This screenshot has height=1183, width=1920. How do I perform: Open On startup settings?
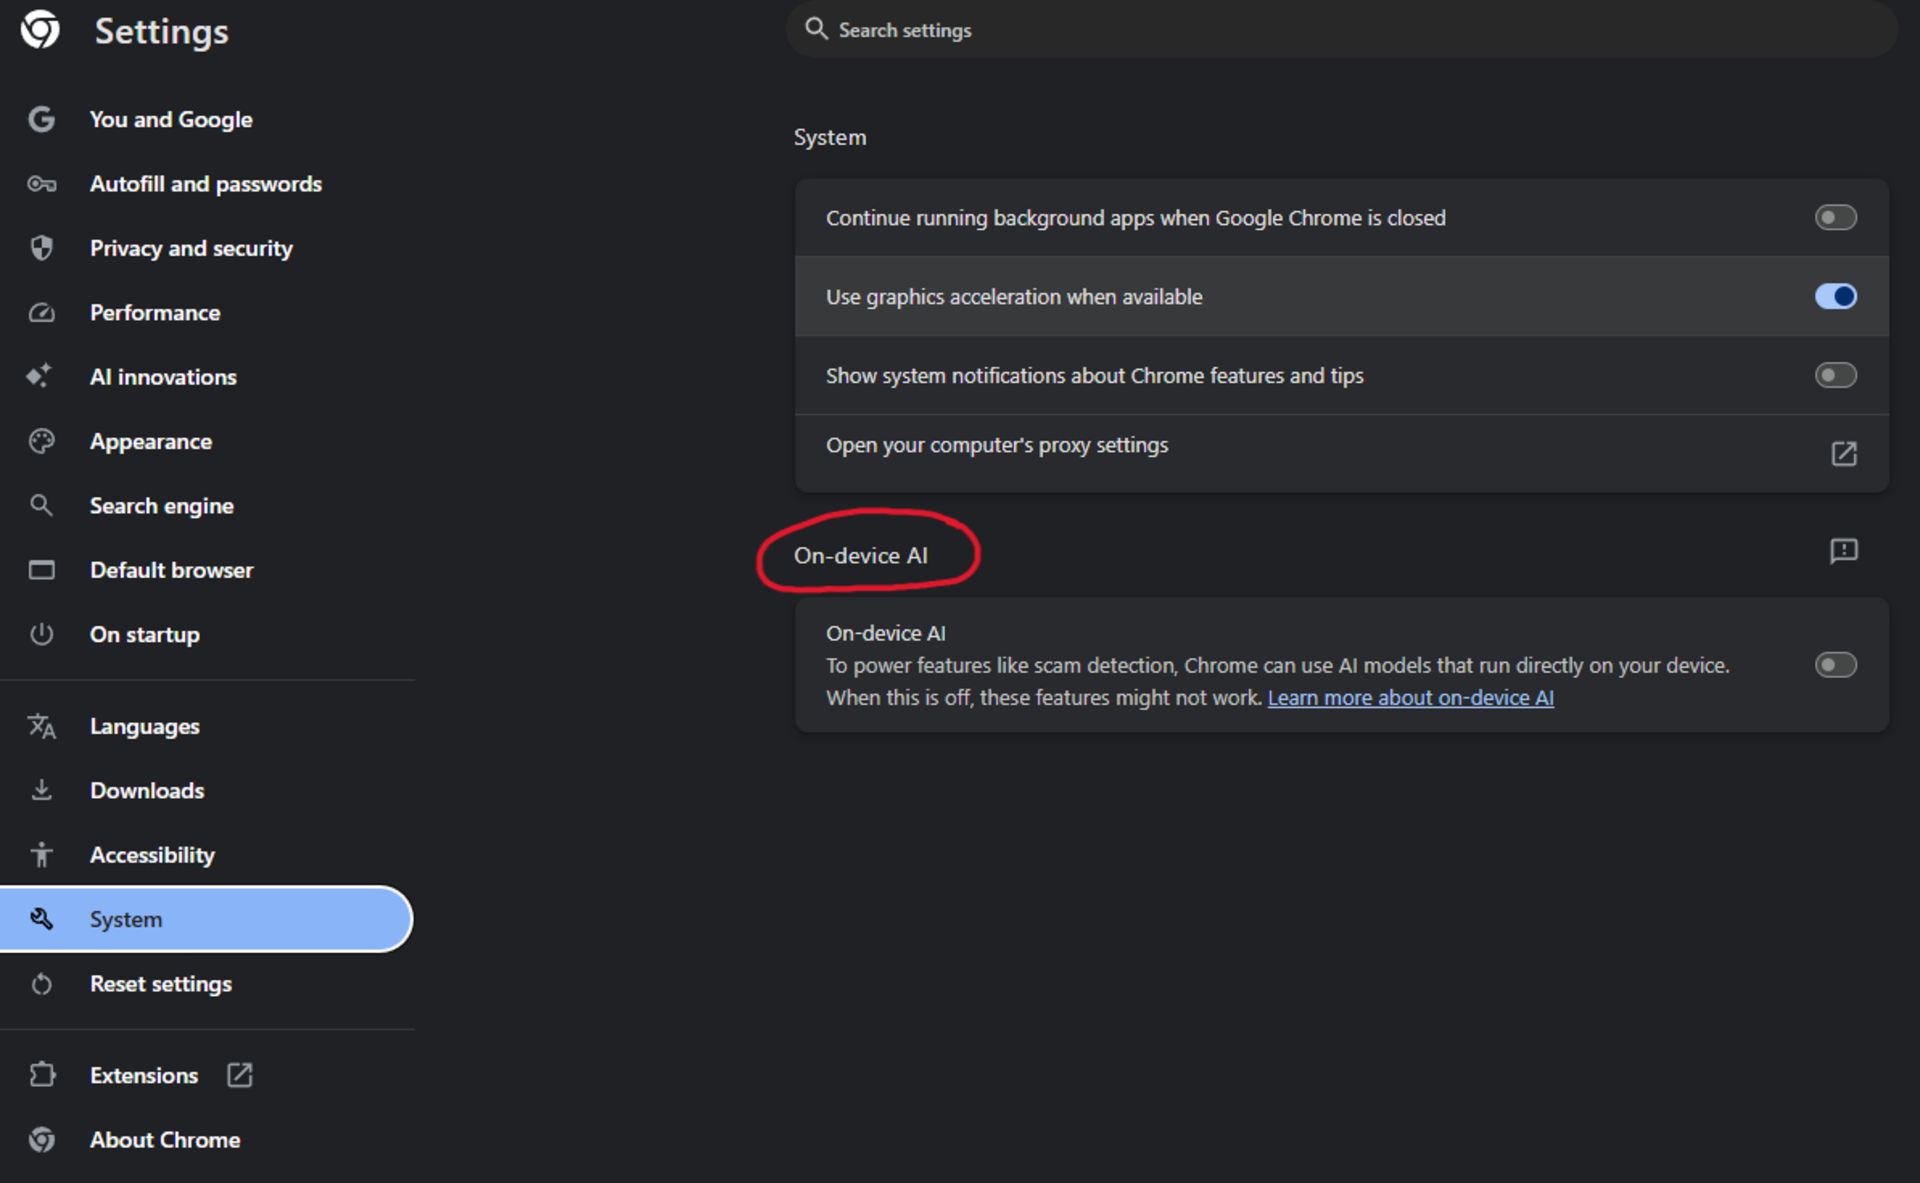click(x=145, y=634)
